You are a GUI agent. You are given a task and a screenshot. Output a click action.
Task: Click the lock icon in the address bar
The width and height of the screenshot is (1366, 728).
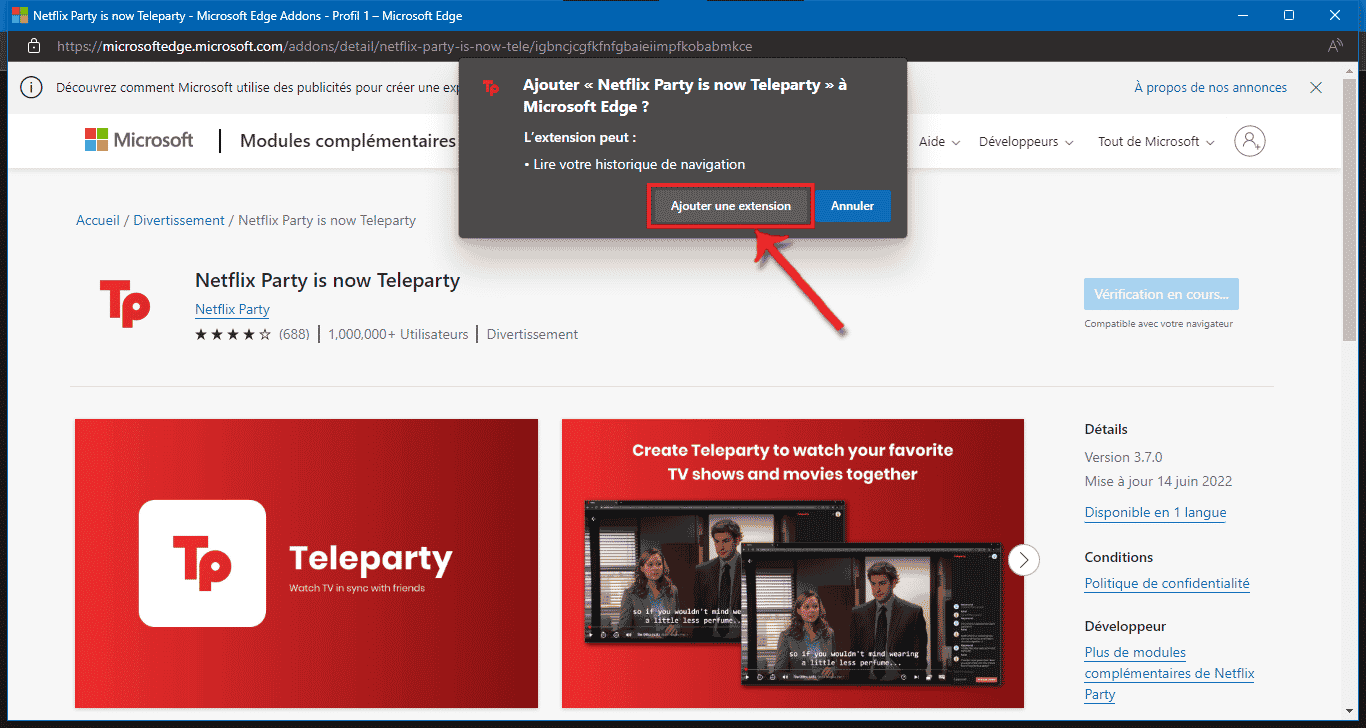point(34,46)
